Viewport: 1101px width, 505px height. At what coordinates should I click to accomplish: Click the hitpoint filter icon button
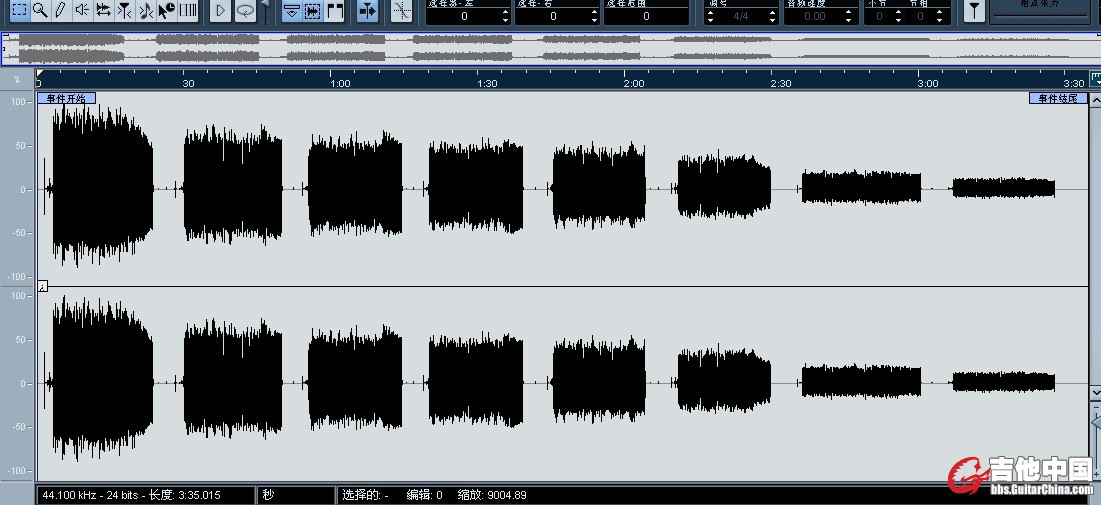pos(974,11)
